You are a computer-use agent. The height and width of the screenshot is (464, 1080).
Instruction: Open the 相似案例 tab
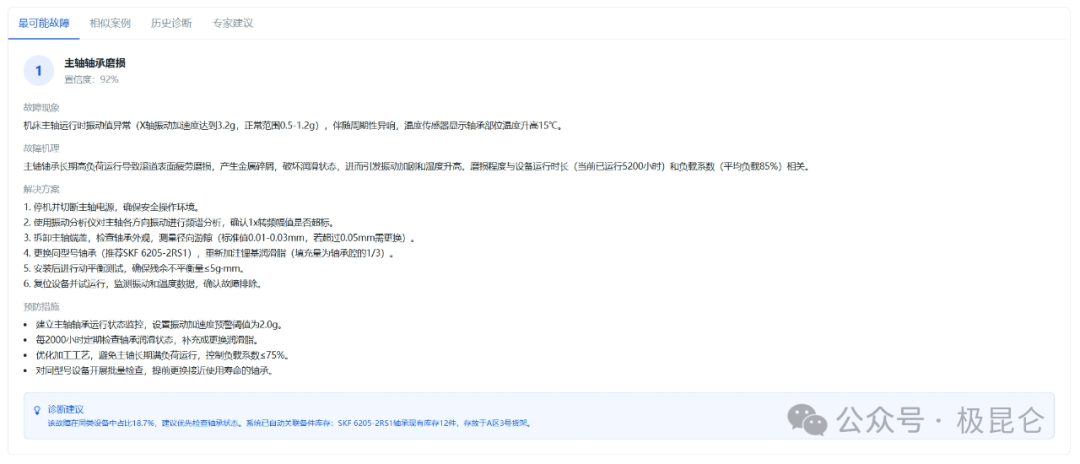coord(110,23)
